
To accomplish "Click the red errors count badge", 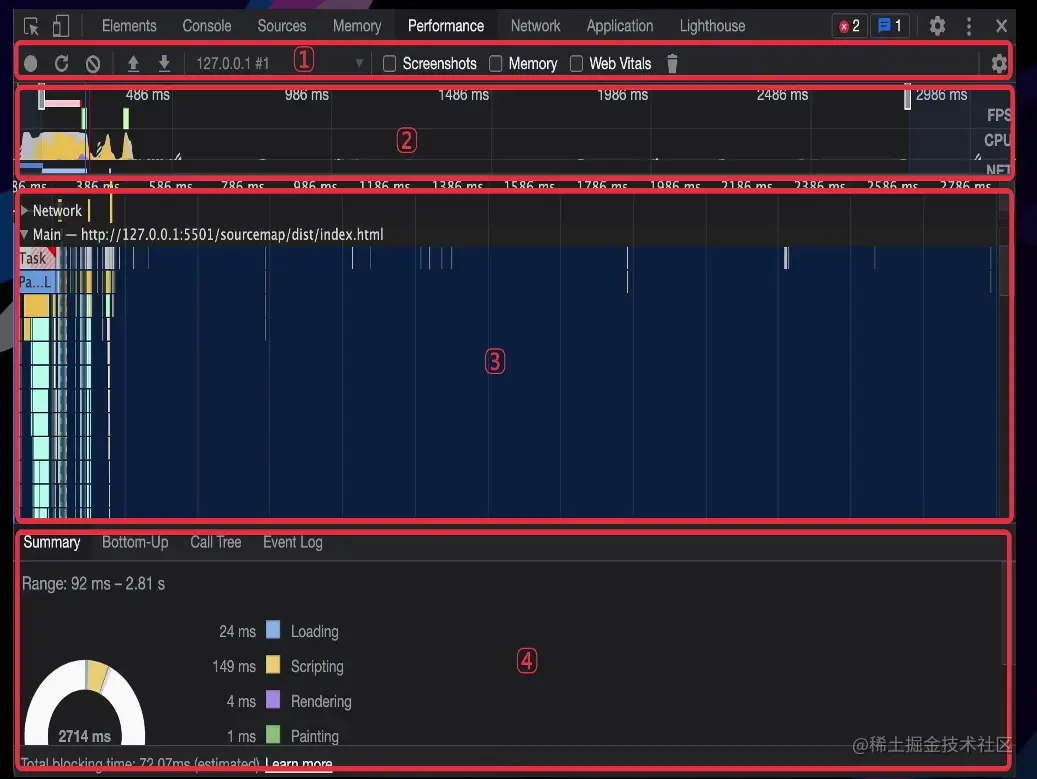I will pos(849,26).
